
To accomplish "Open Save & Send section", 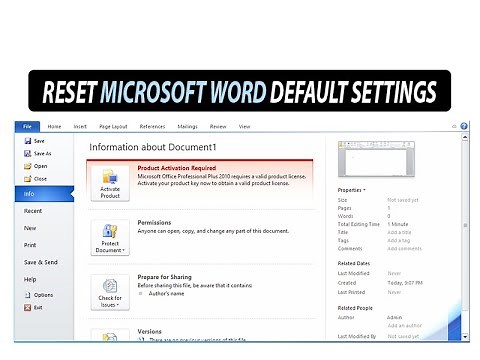I will point(41,262).
